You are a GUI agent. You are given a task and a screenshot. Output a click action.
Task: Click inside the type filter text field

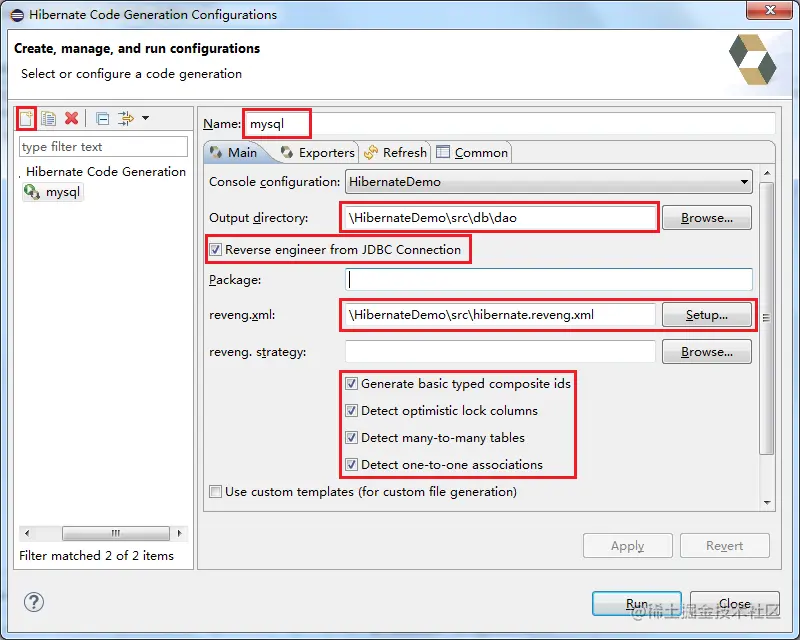[104, 146]
